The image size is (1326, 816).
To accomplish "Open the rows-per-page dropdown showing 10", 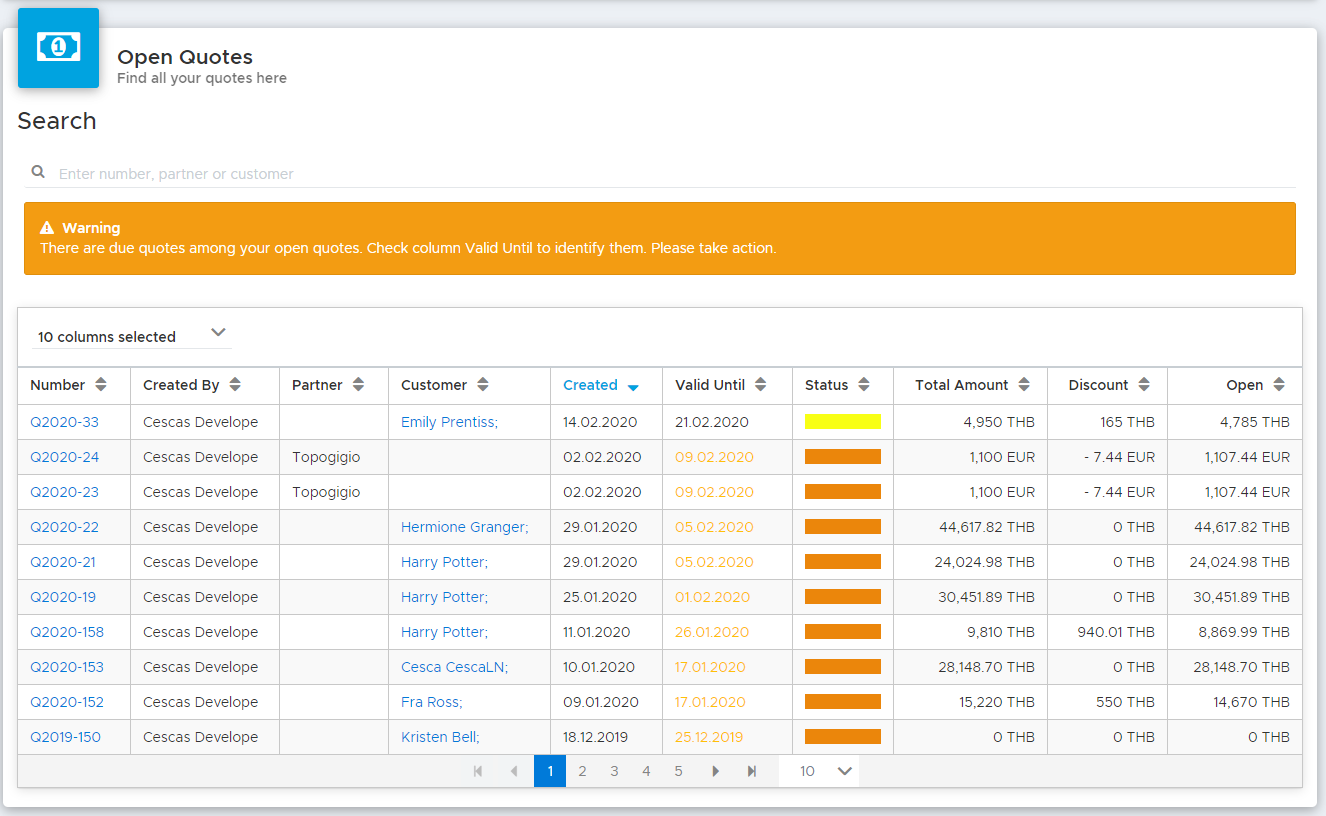I will coord(820,771).
